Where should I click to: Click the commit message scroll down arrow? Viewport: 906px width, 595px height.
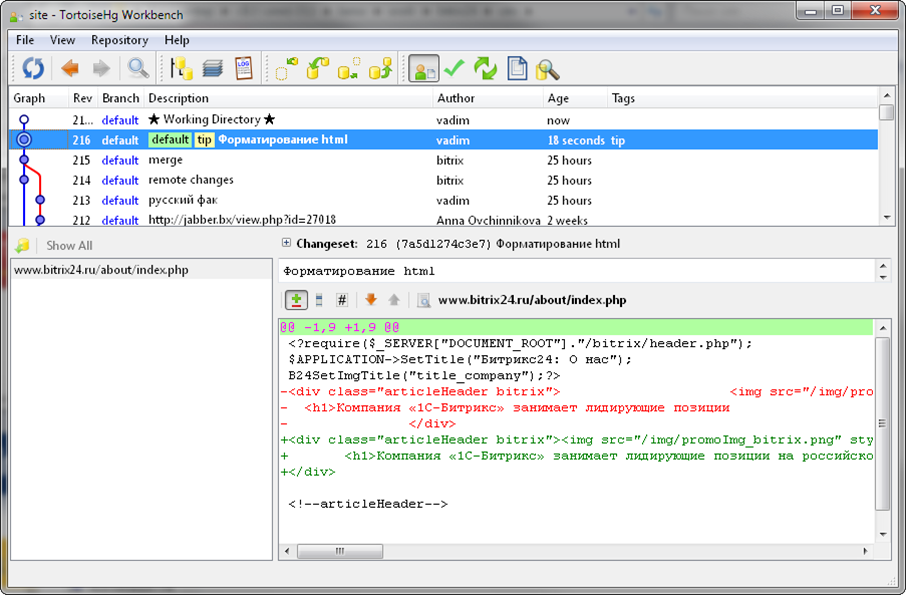883,277
